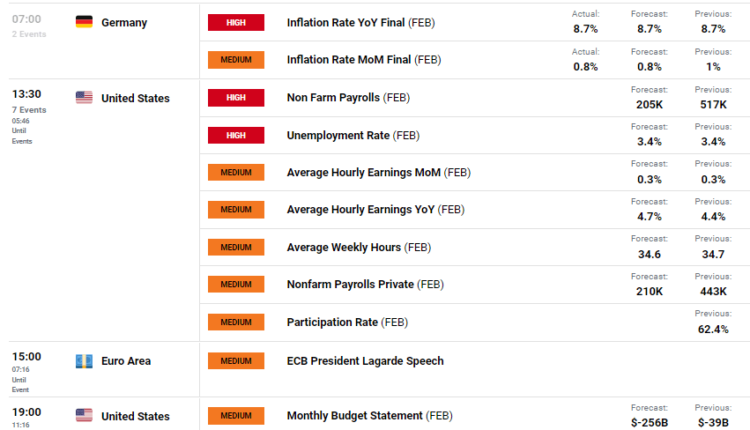Open ECB President Lagarde Speech event
Screen dimensions: 750x430
[x=365, y=360]
